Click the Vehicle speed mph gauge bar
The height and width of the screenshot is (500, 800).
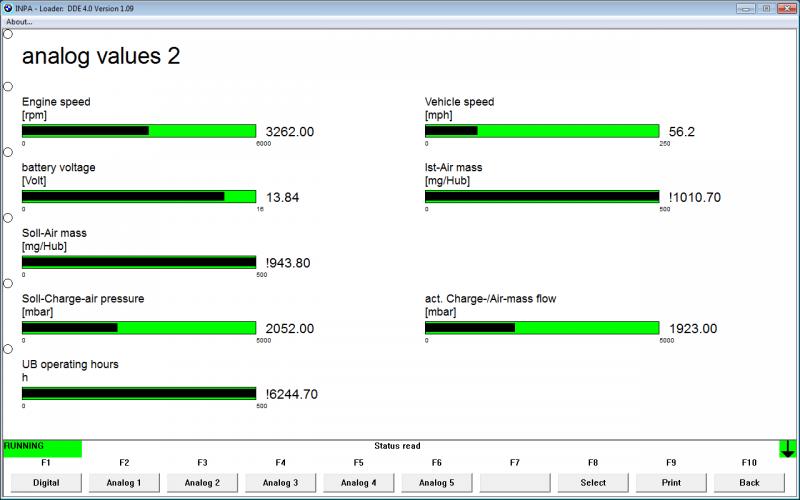coord(542,131)
